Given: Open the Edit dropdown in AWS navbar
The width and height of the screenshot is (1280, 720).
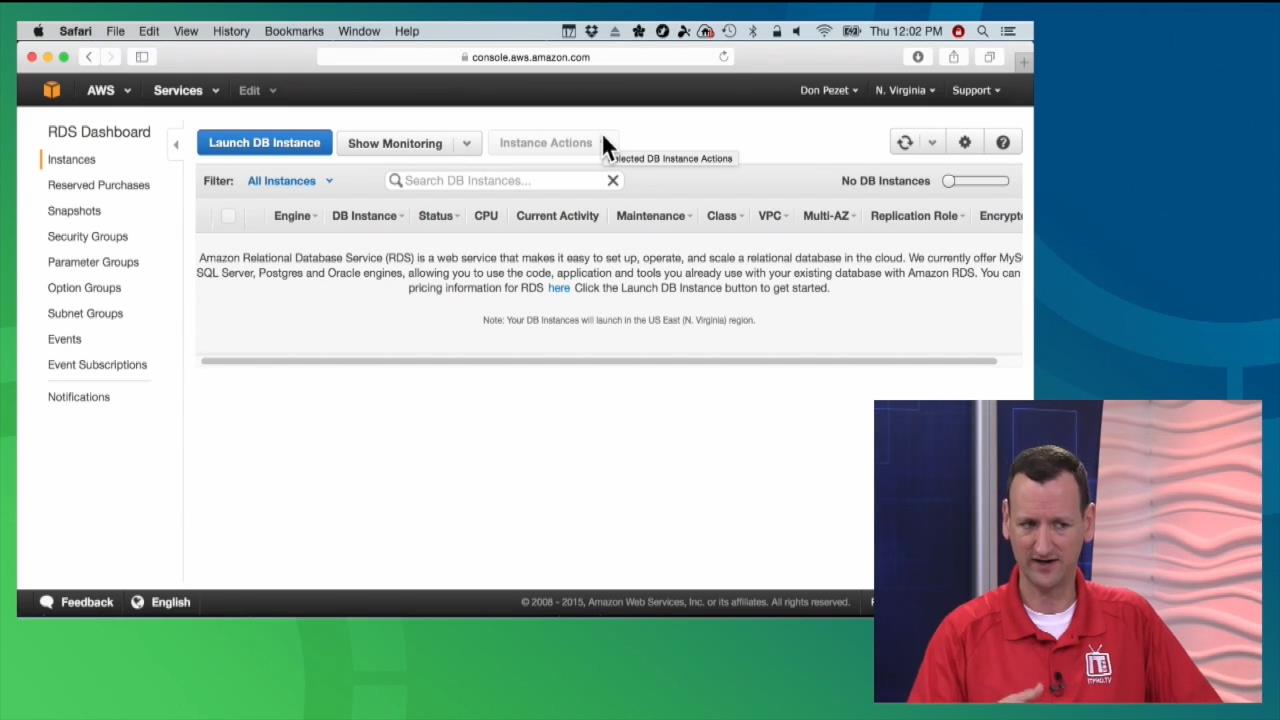Looking at the screenshot, I should click(258, 90).
